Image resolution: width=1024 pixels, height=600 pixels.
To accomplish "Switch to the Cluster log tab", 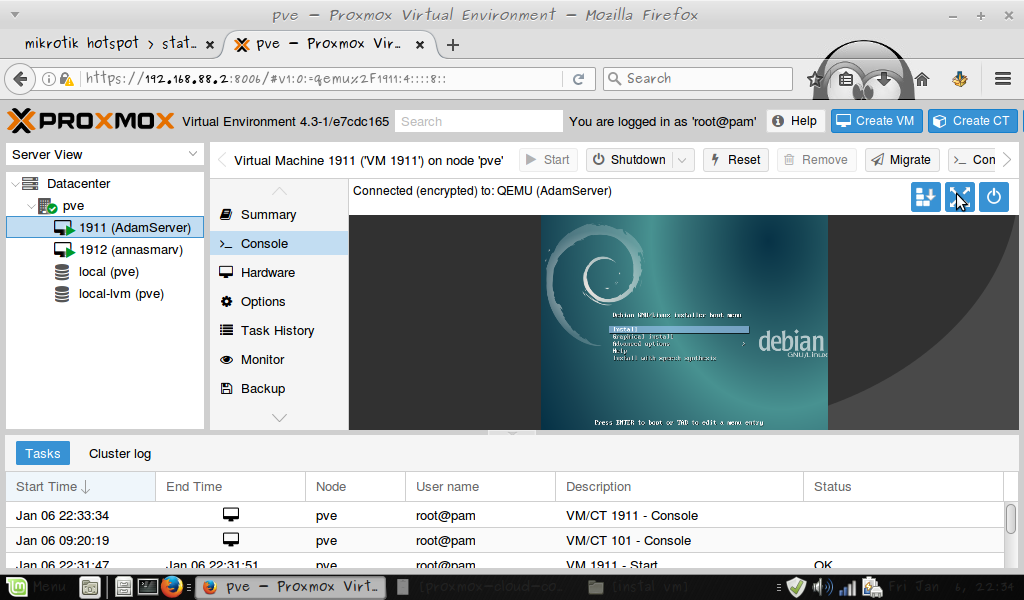I will click(x=120, y=454).
